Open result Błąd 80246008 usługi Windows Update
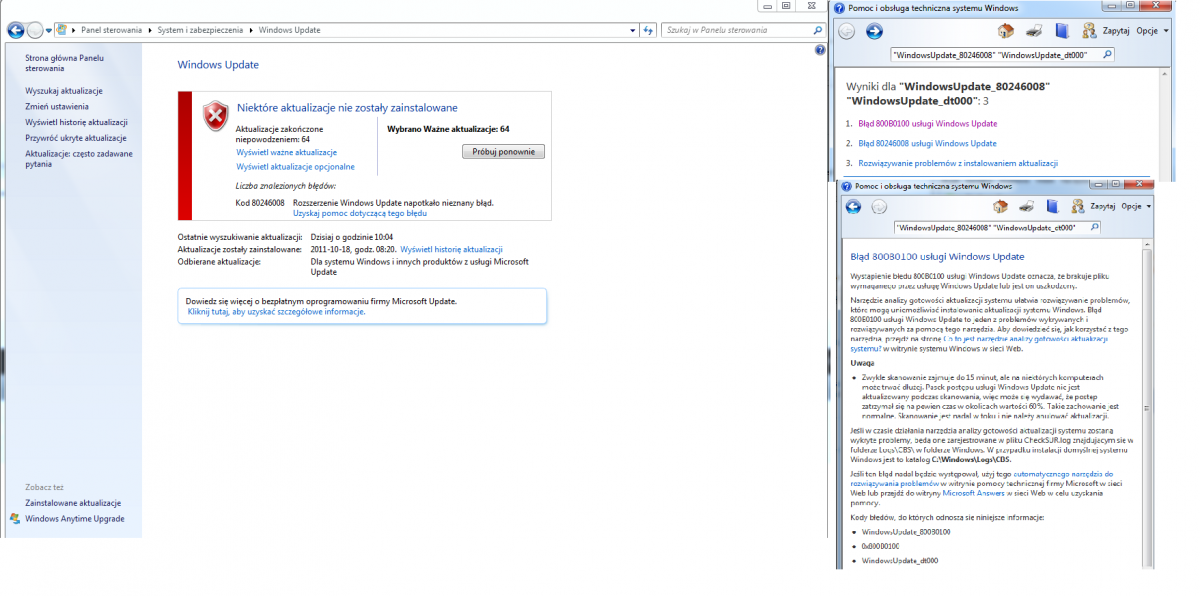The height and width of the screenshot is (596, 1200). point(927,144)
